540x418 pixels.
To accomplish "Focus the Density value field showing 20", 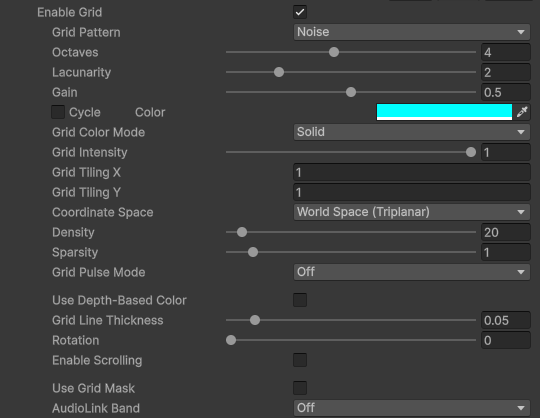I will pos(506,232).
